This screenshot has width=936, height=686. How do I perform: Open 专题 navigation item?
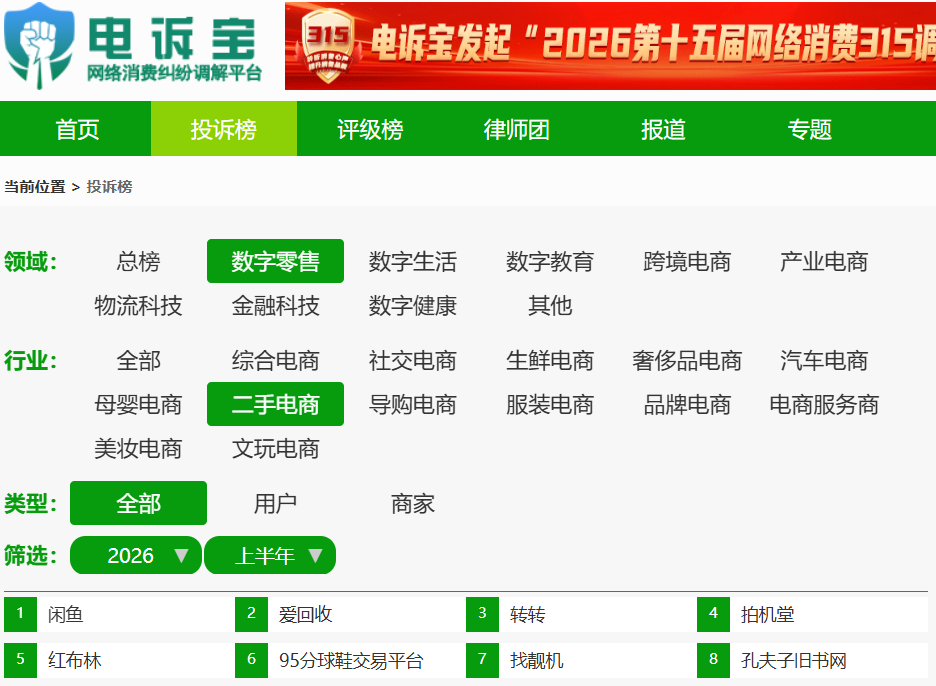tap(809, 129)
